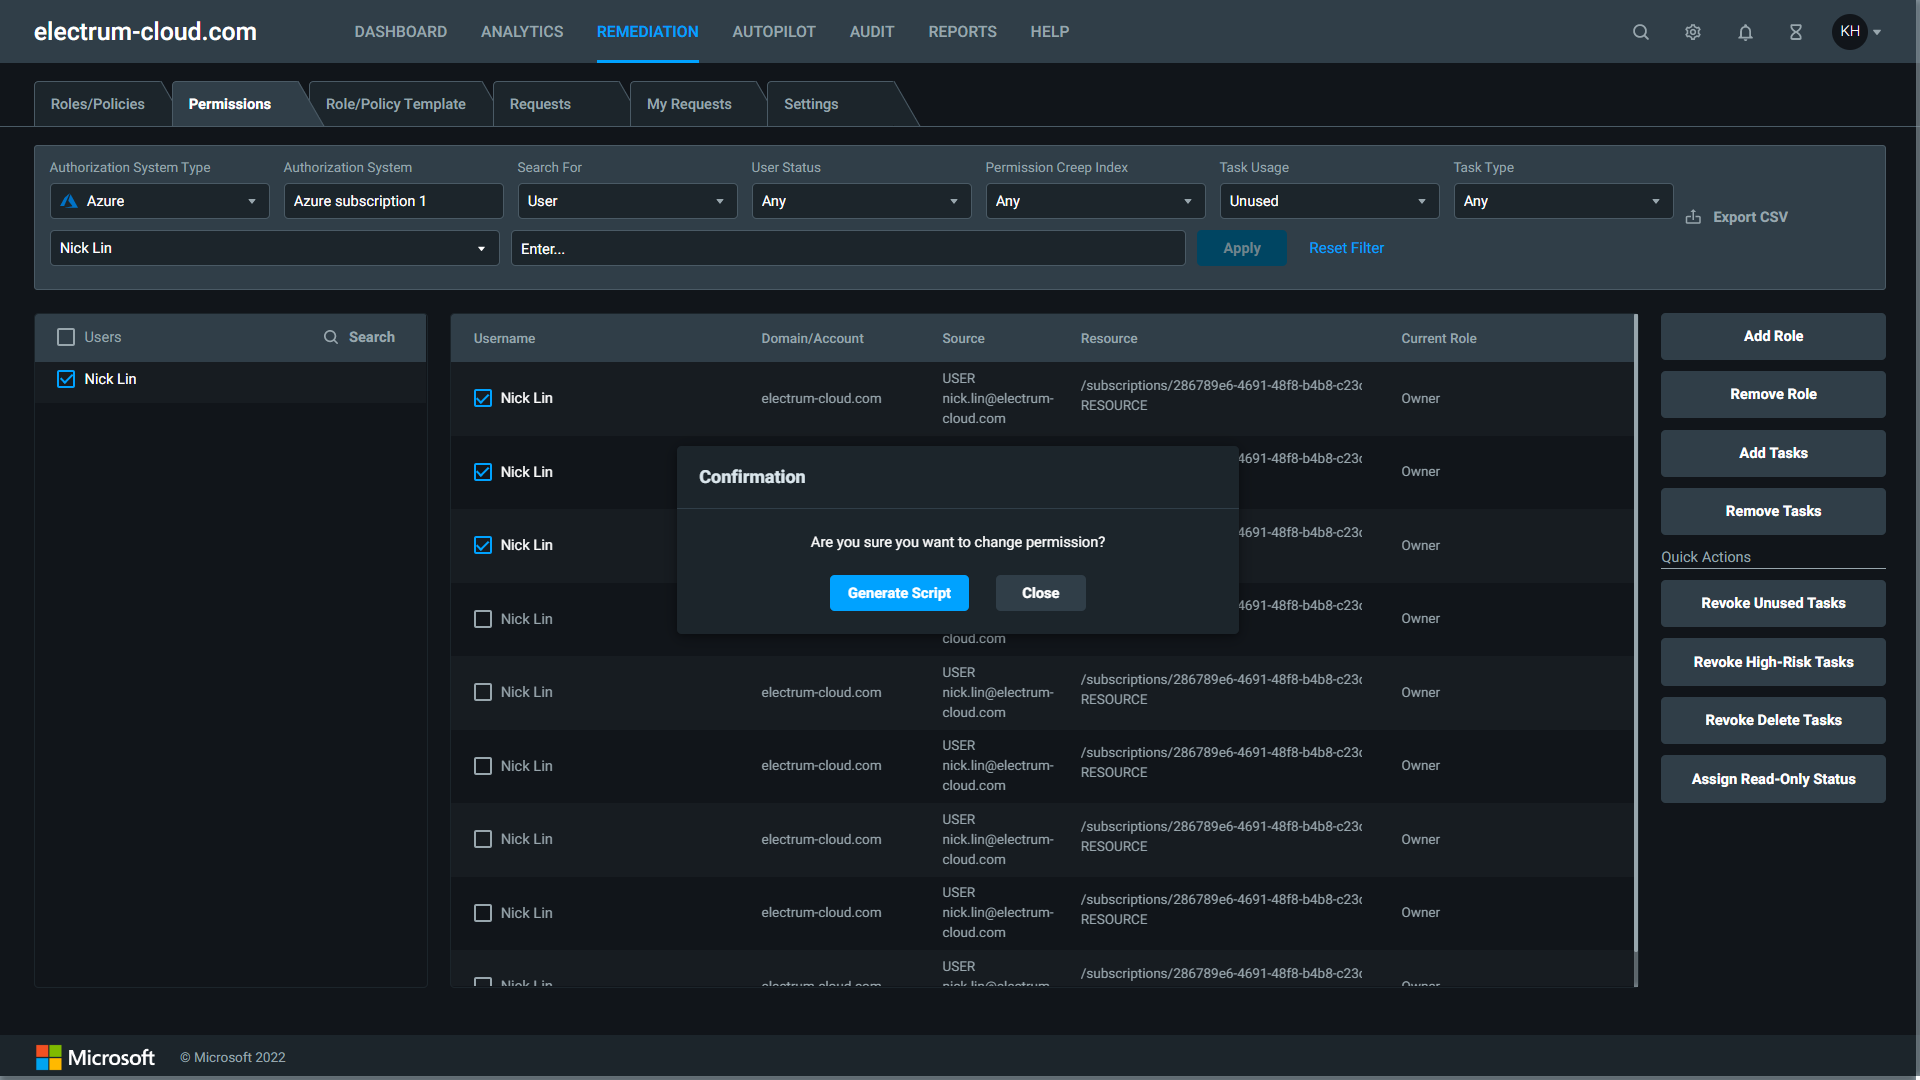This screenshot has height=1080, width=1920.
Task: Go to the REPORTS menu
Action: click(962, 32)
